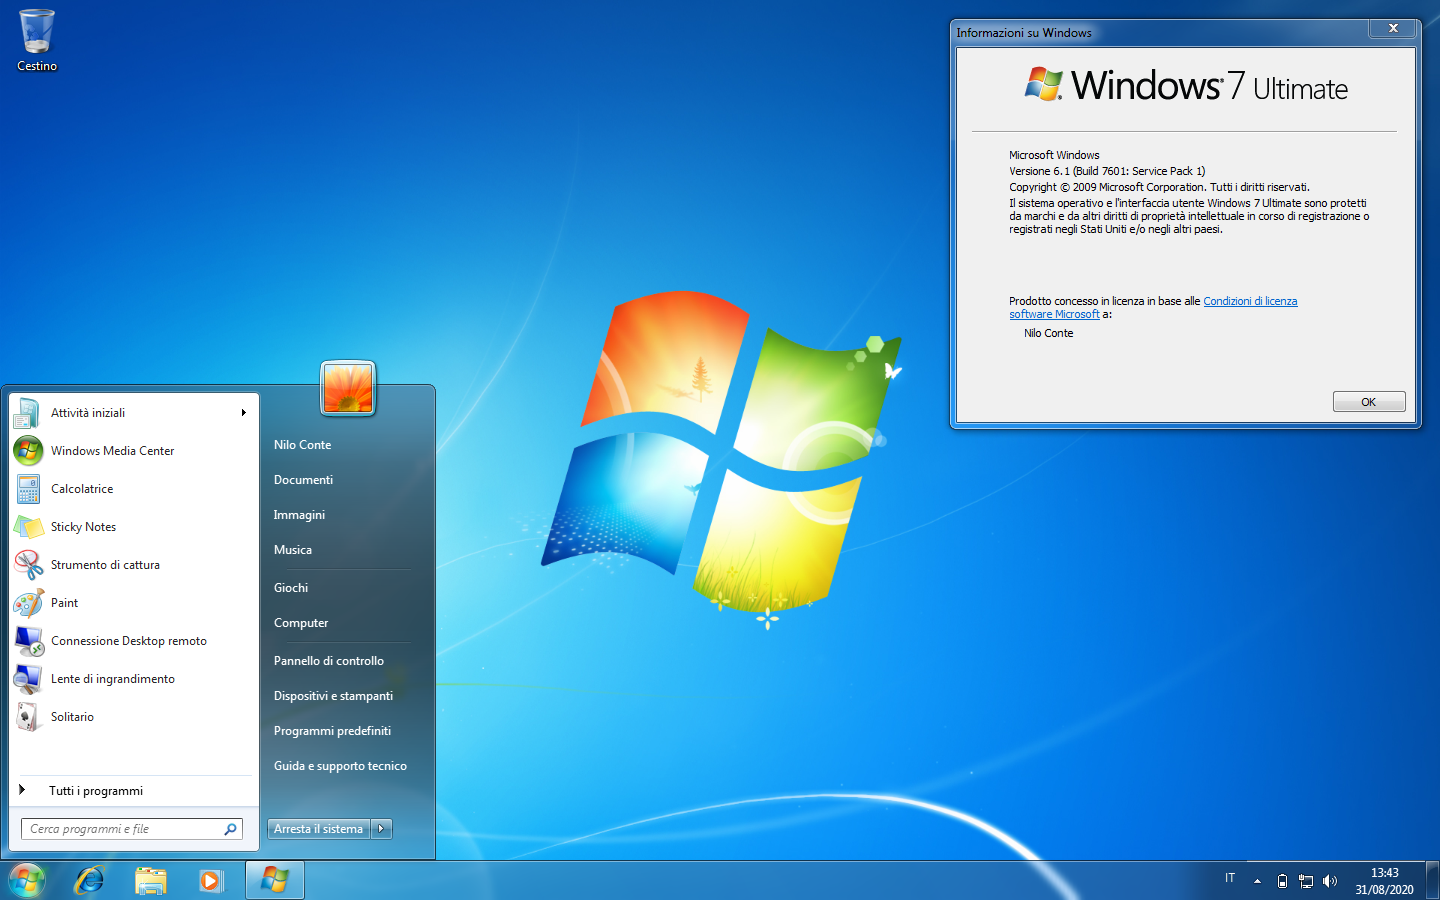
Task: Open Nilo Conte user folder
Action: (302, 445)
